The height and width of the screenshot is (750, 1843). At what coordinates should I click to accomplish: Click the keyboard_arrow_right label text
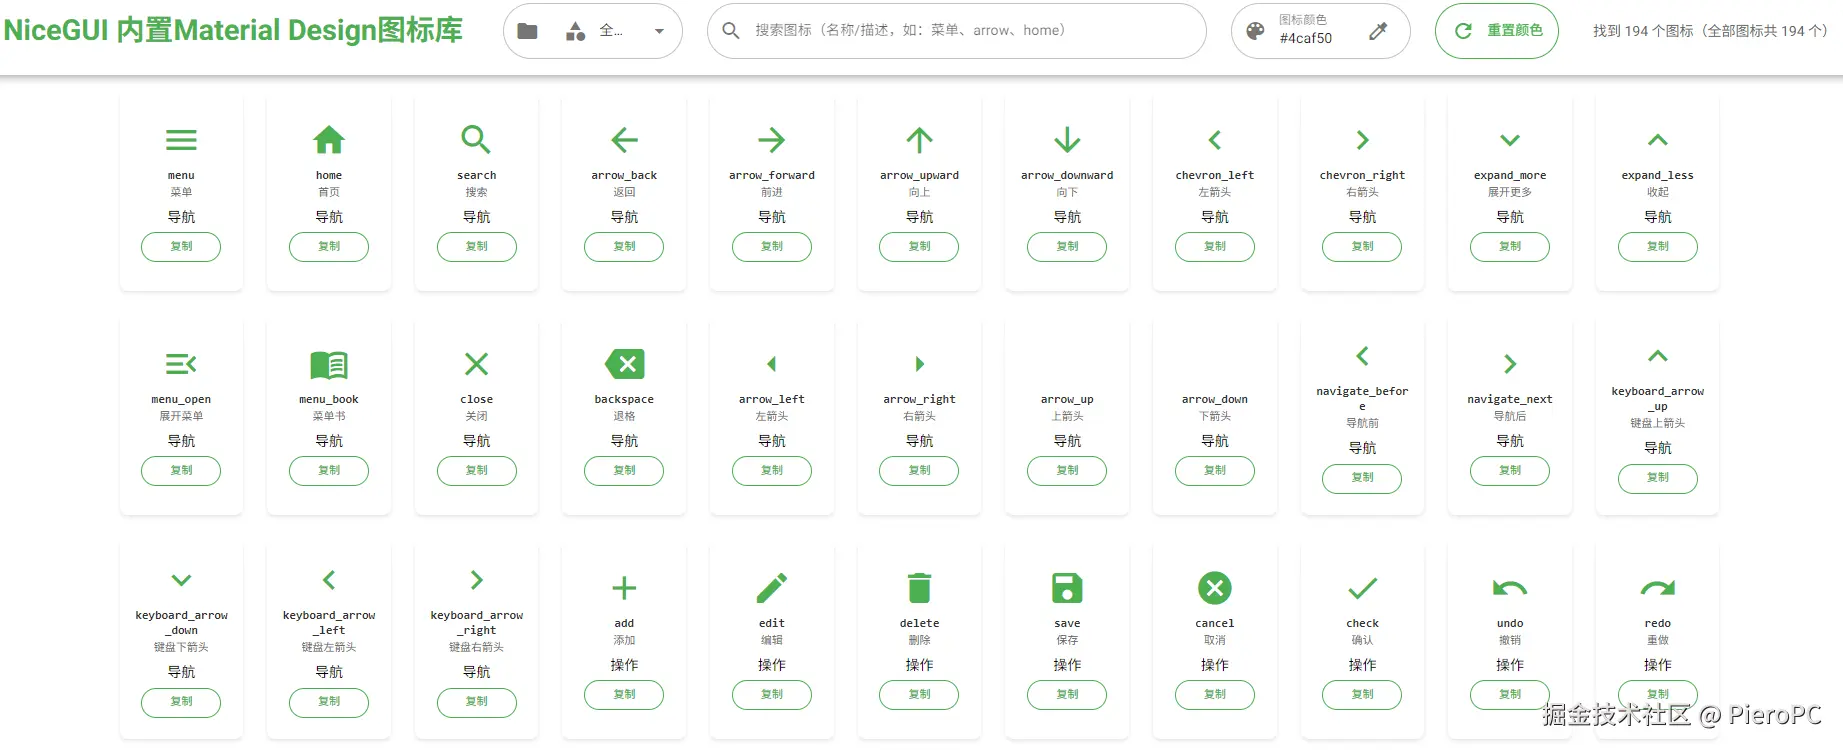(x=477, y=622)
